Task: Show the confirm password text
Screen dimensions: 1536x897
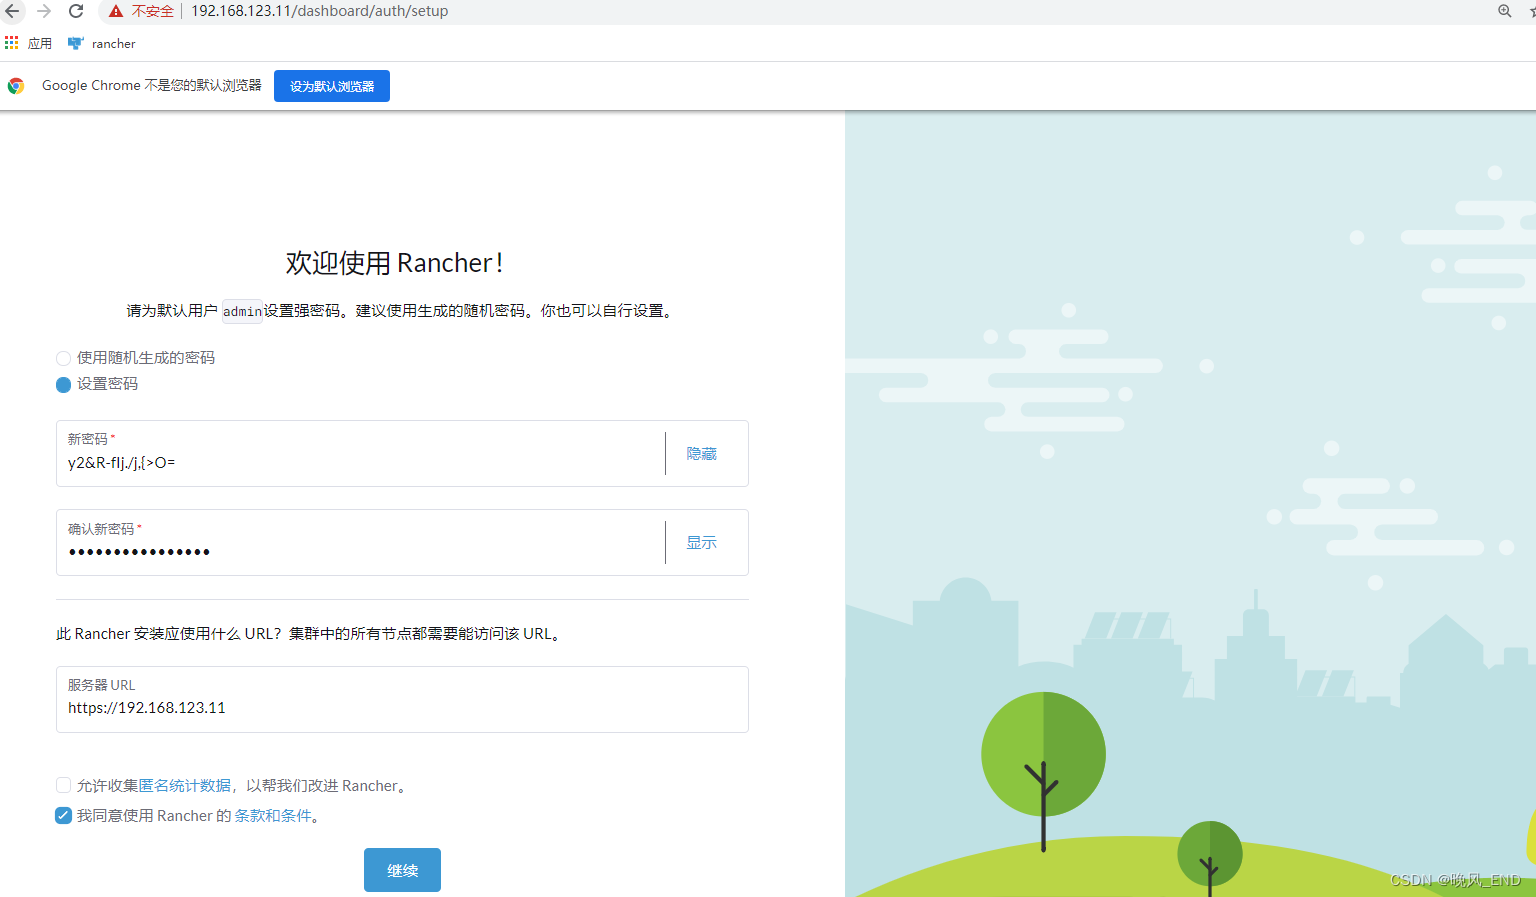Action: tap(702, 543)
